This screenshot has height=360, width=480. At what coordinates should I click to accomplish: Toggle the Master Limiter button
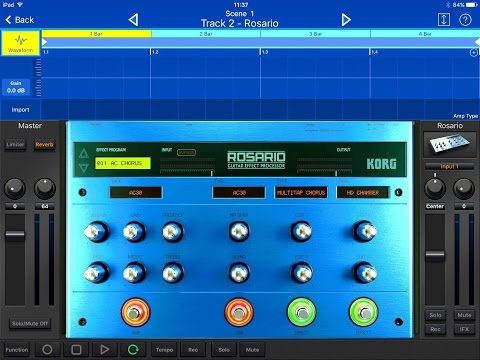click(15, 145)
